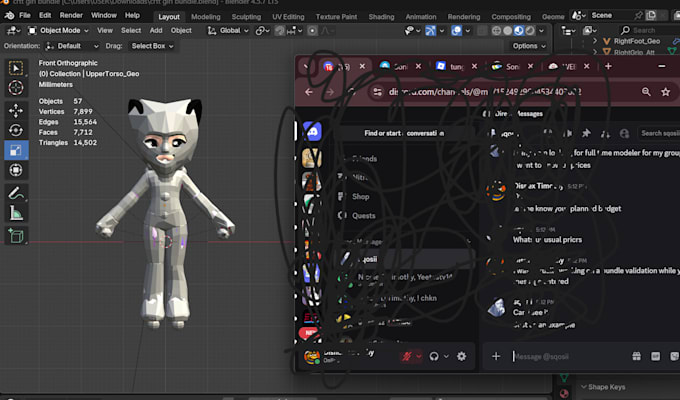Screen dimensions: 680x400
Task: Switch to the Shading workspace tab
Action: (x=381, y=17)
